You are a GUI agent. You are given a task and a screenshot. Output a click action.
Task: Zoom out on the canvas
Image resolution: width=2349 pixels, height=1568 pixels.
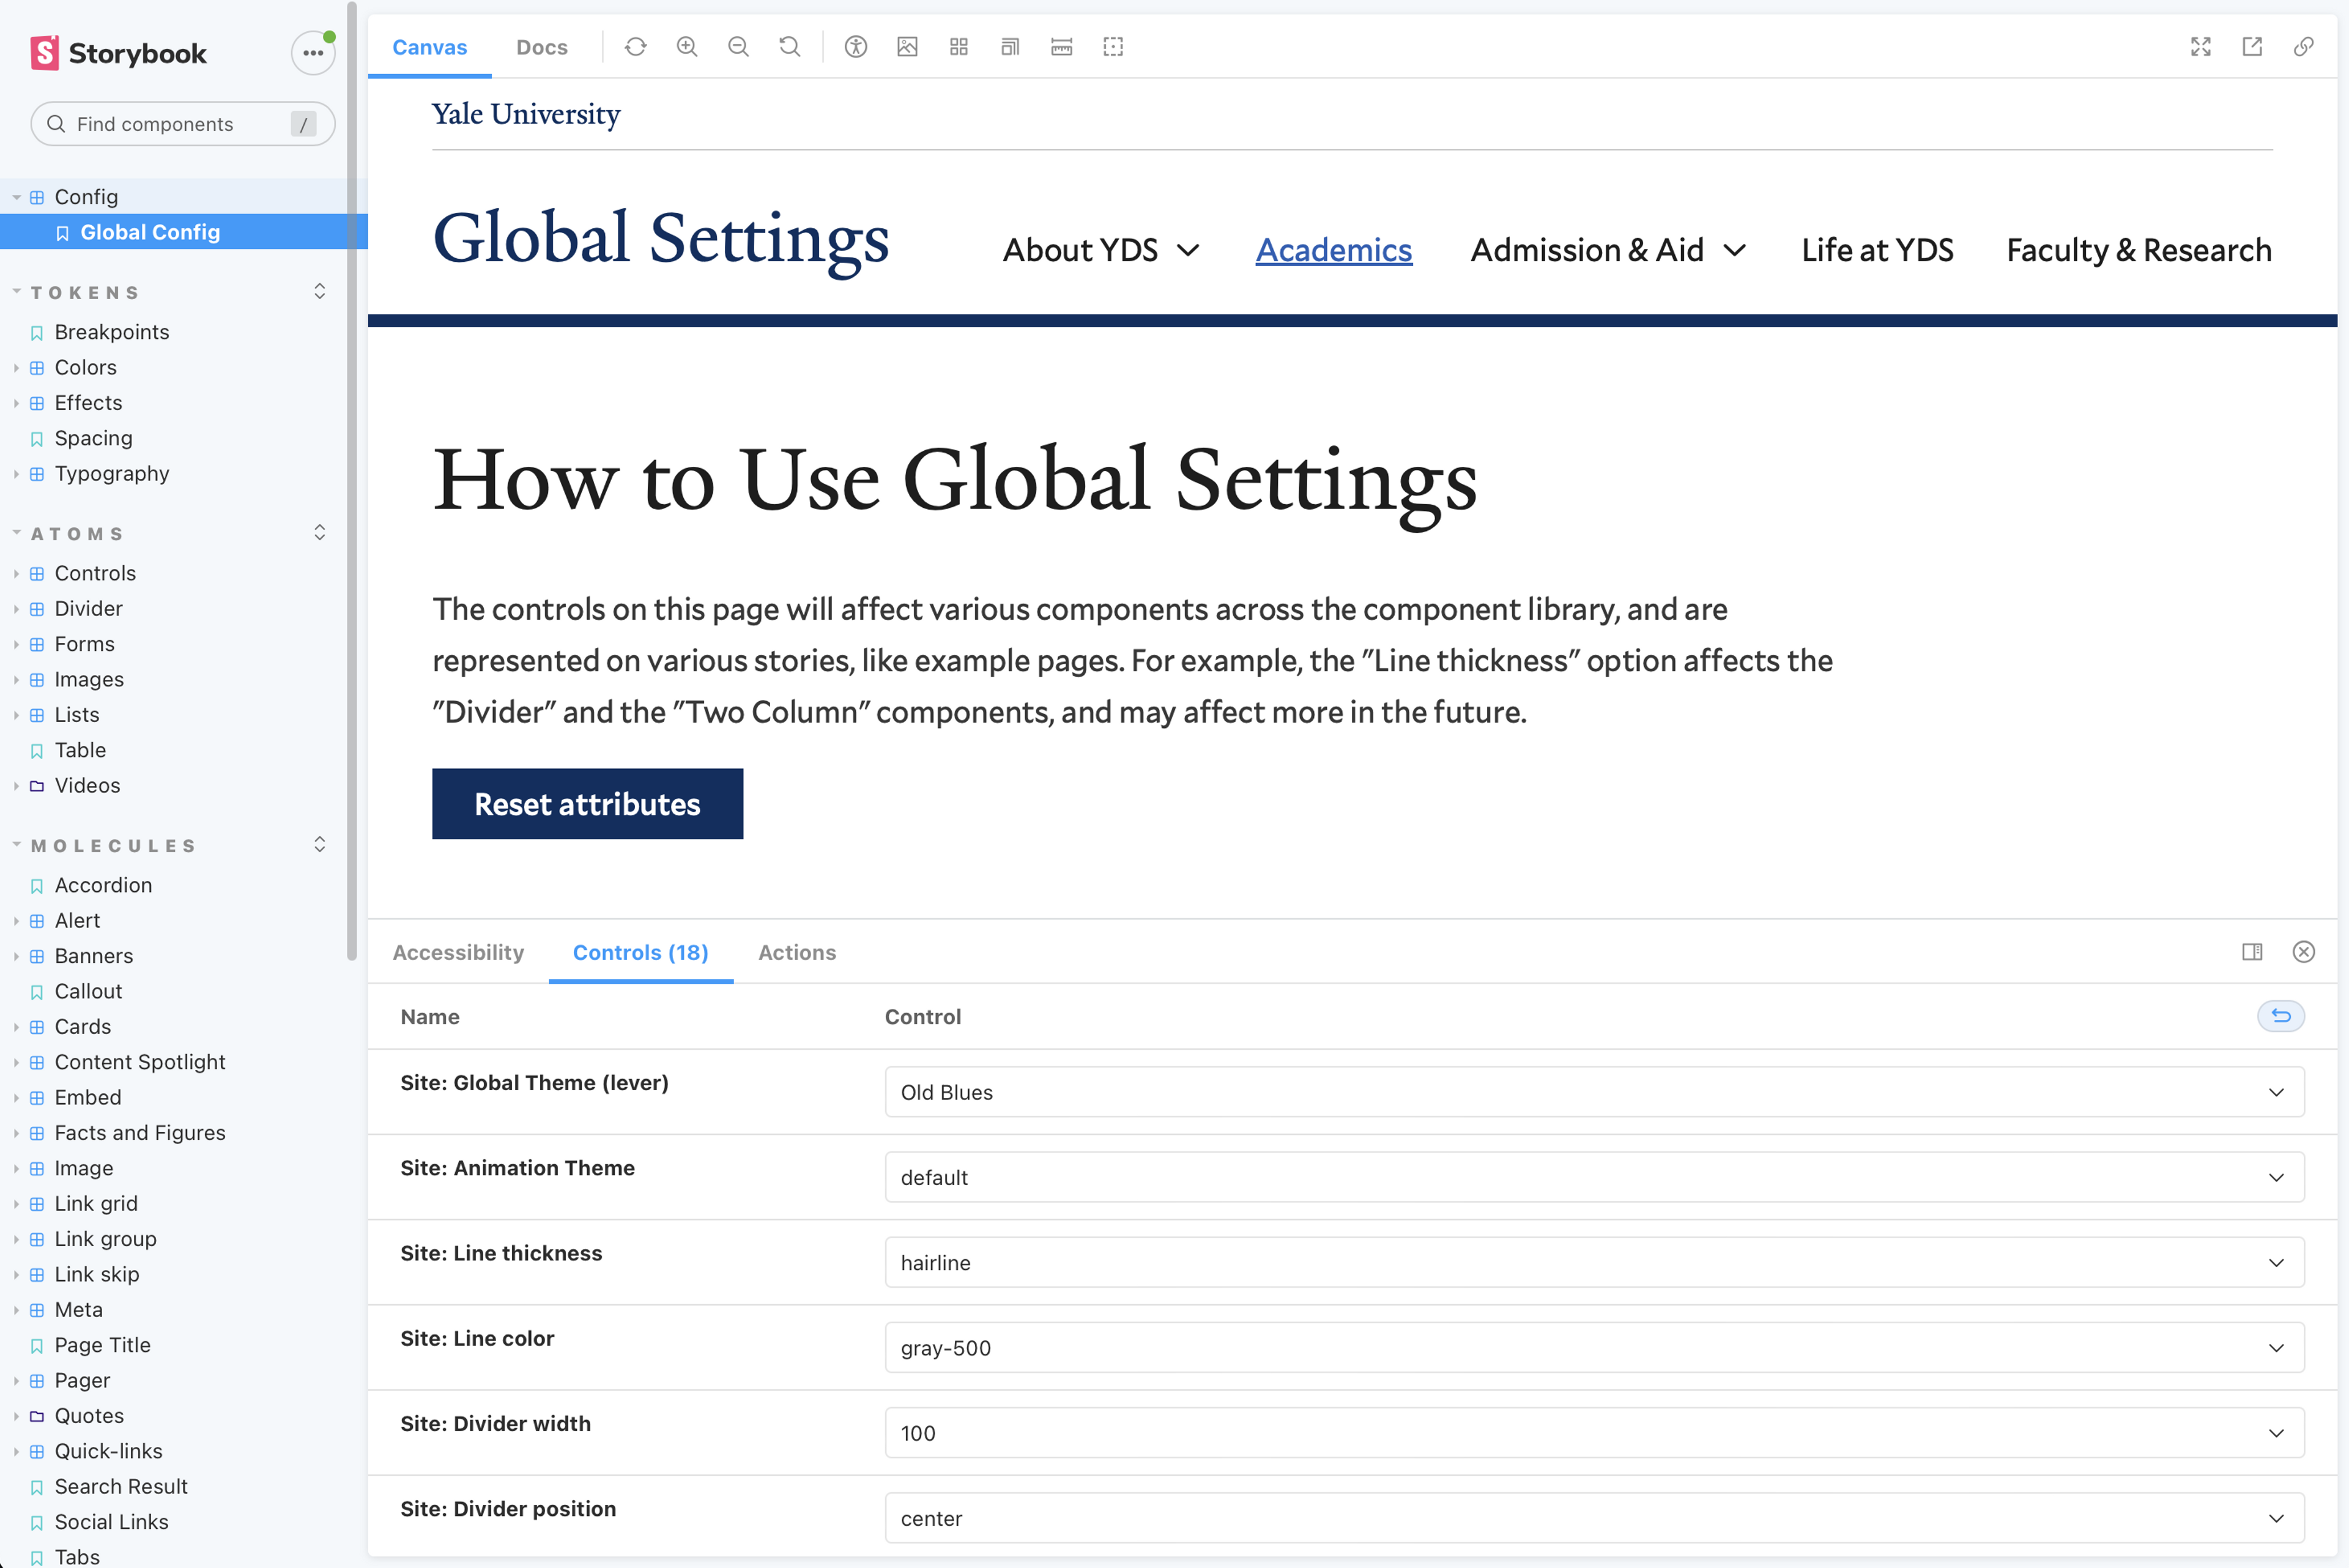[x=738, y=47]
